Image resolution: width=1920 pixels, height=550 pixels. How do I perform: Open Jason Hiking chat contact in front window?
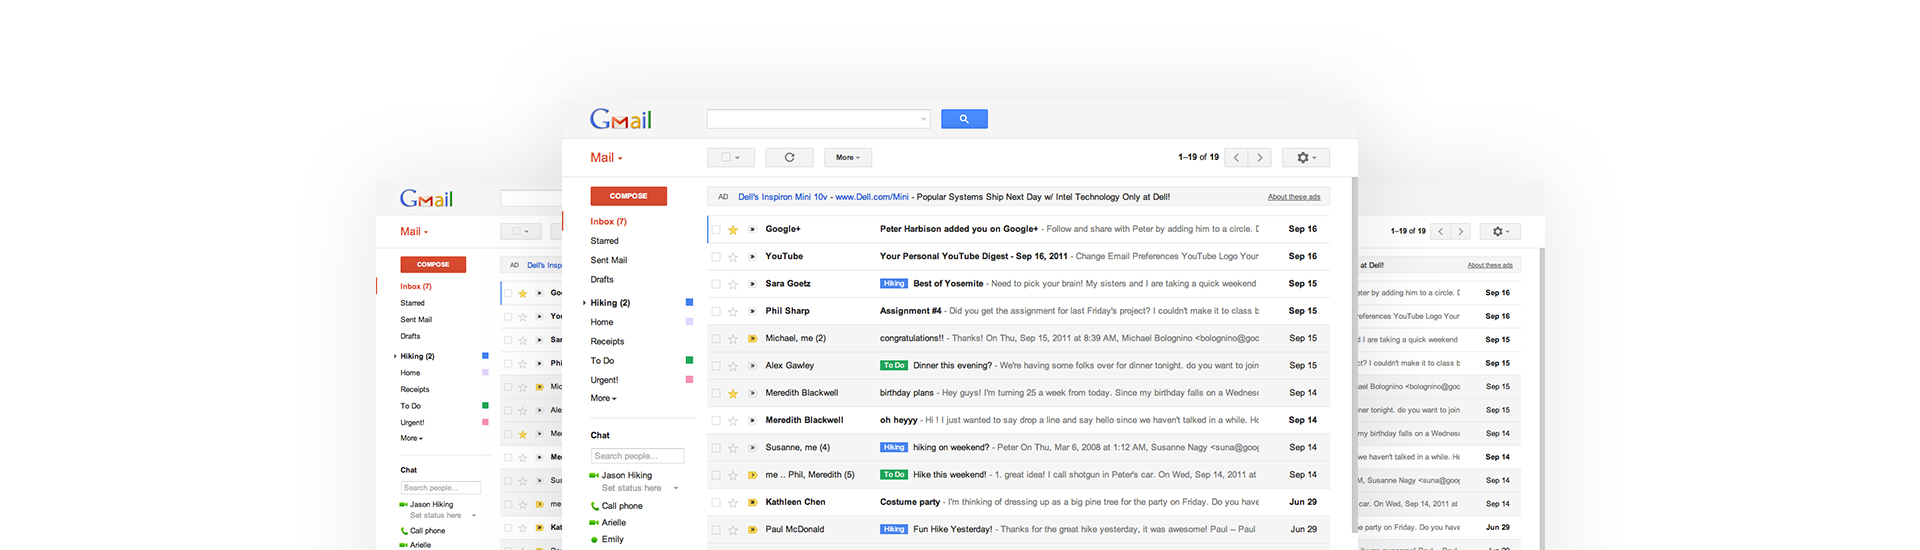click(x=626, y=476)
